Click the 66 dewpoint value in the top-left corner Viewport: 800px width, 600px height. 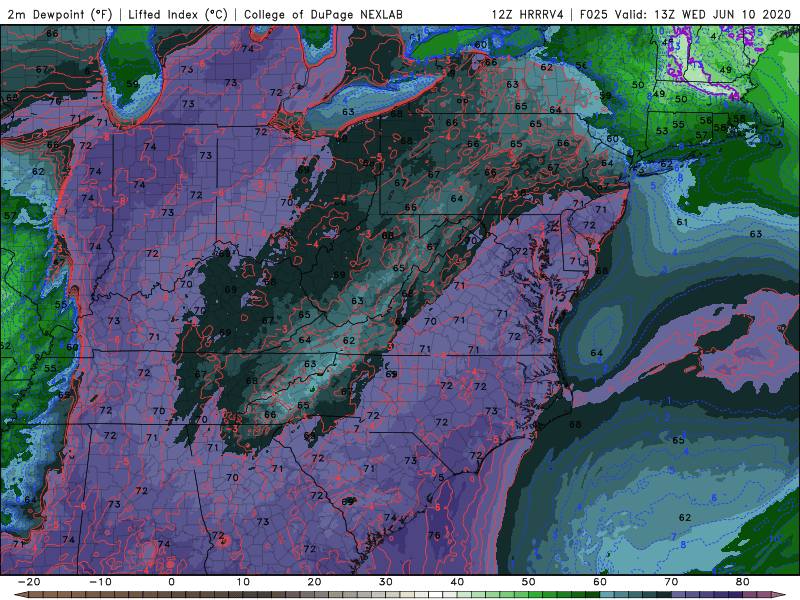(52, 34)
